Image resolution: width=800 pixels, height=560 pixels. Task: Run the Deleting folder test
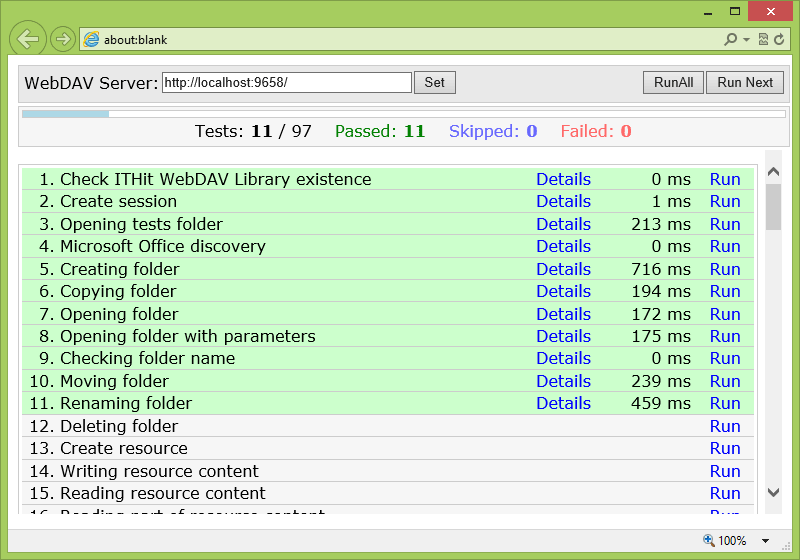coord(725,426)
